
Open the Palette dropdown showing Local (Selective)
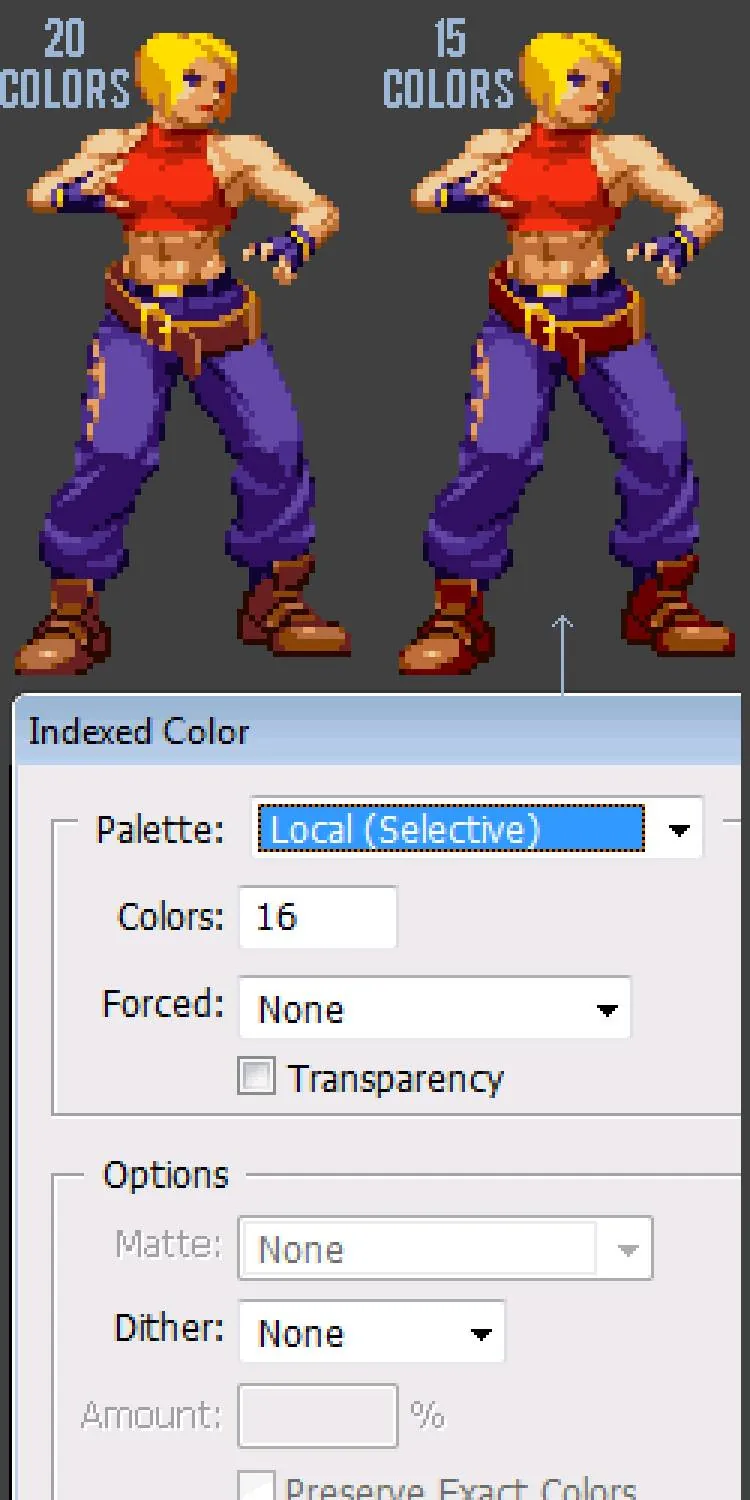(x=478, y=828)
